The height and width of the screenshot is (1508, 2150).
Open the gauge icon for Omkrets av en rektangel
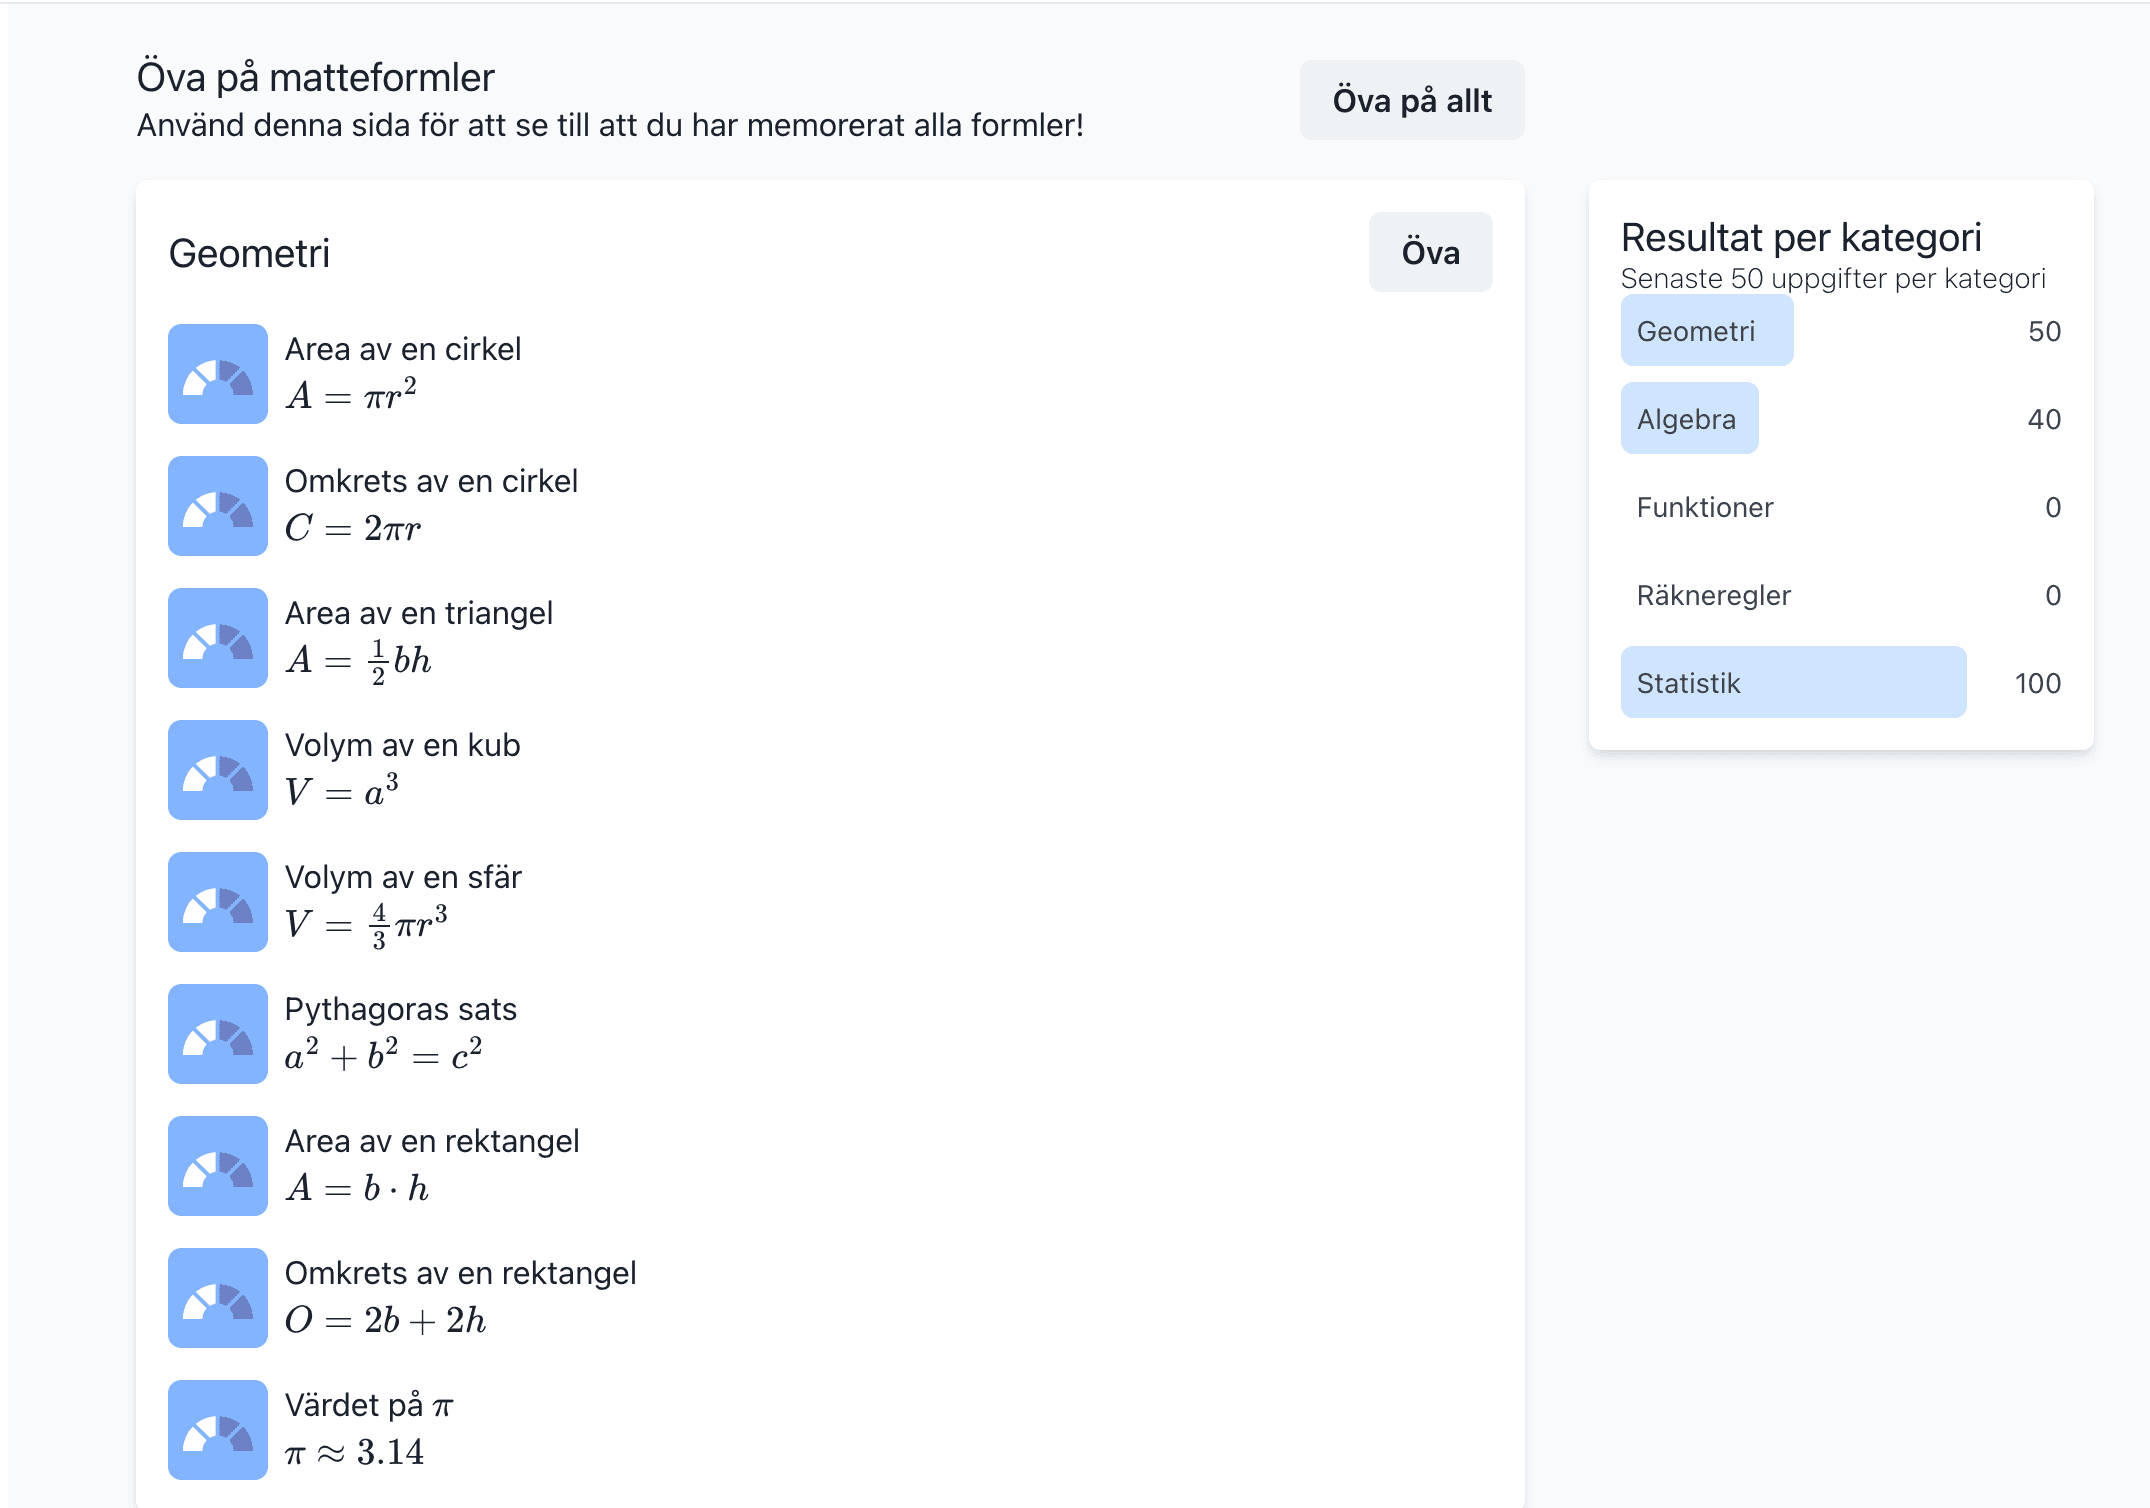coord(217,1298)
